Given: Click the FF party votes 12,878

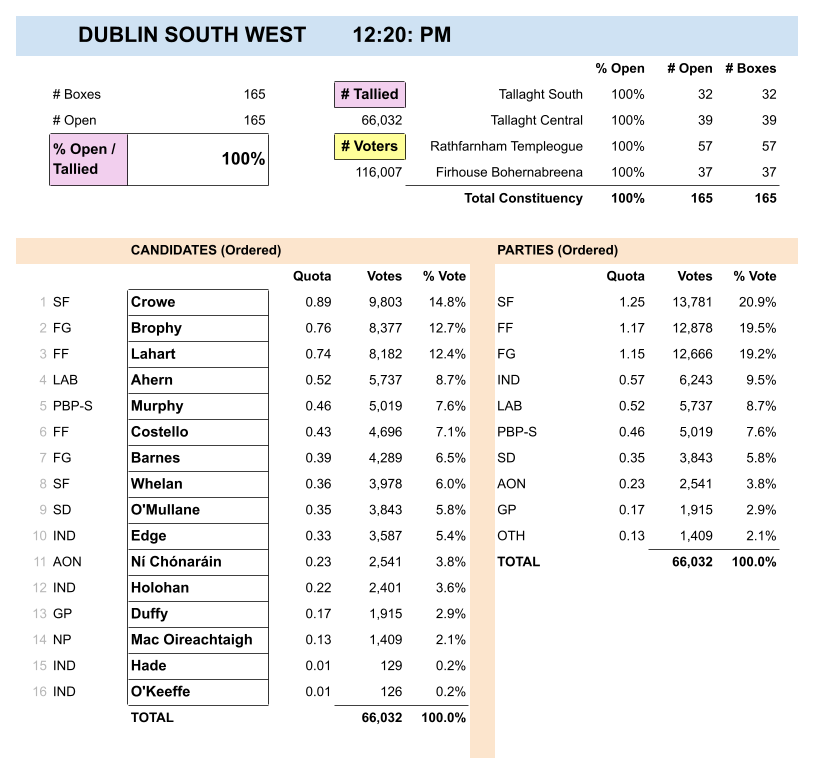Looking at the screenshot, I should pos(692,328).
